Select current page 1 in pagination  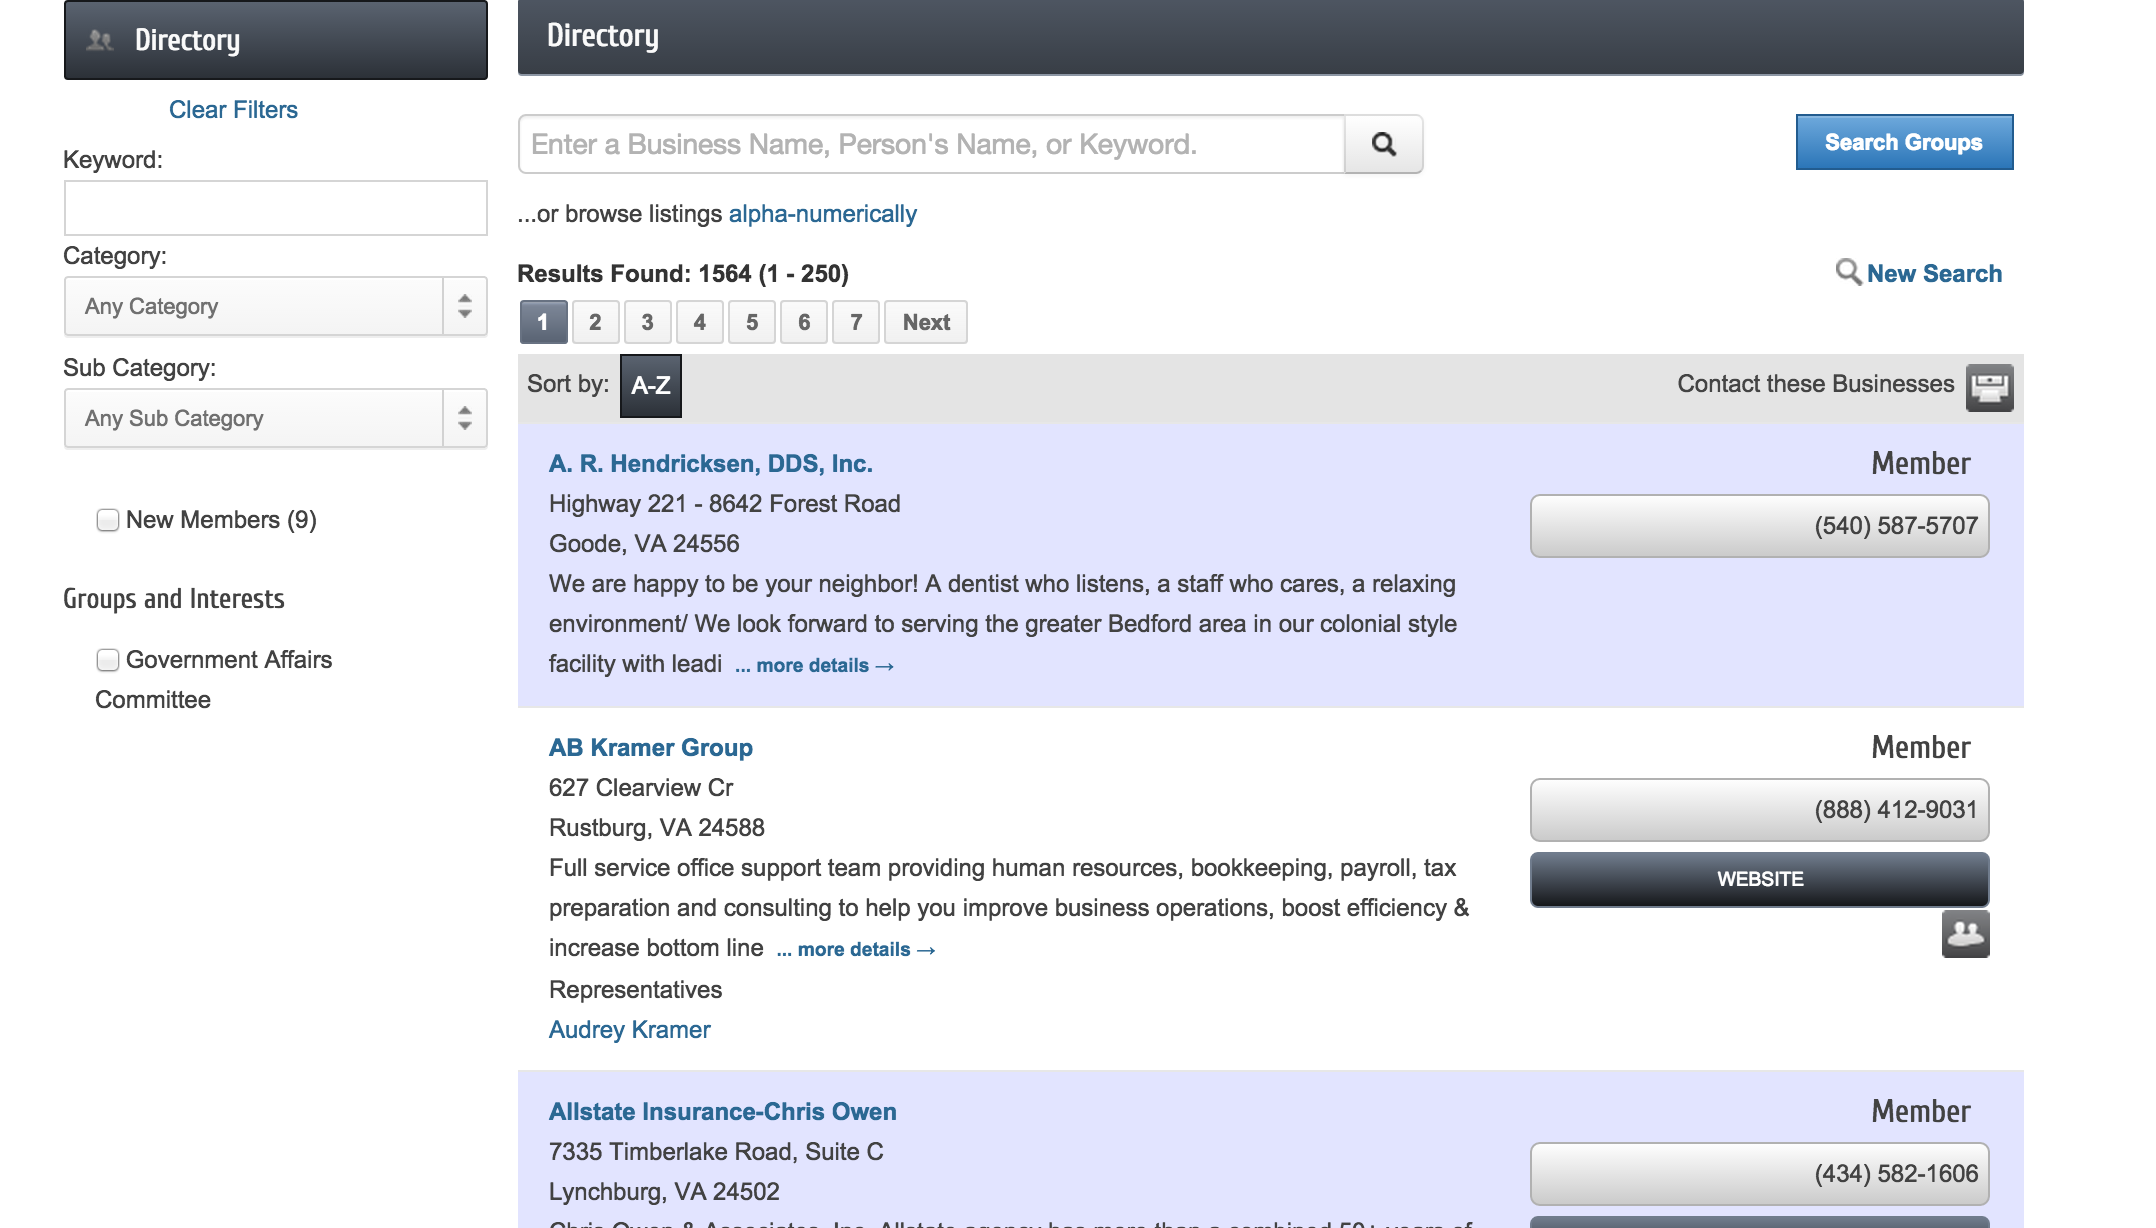pos(543,322)
